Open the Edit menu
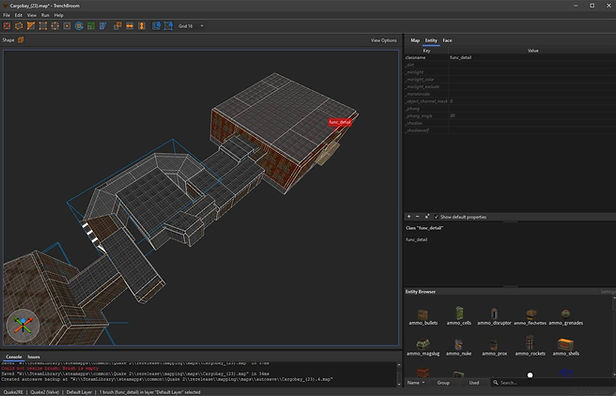This screenshot has width=616, height=396. 18,15
